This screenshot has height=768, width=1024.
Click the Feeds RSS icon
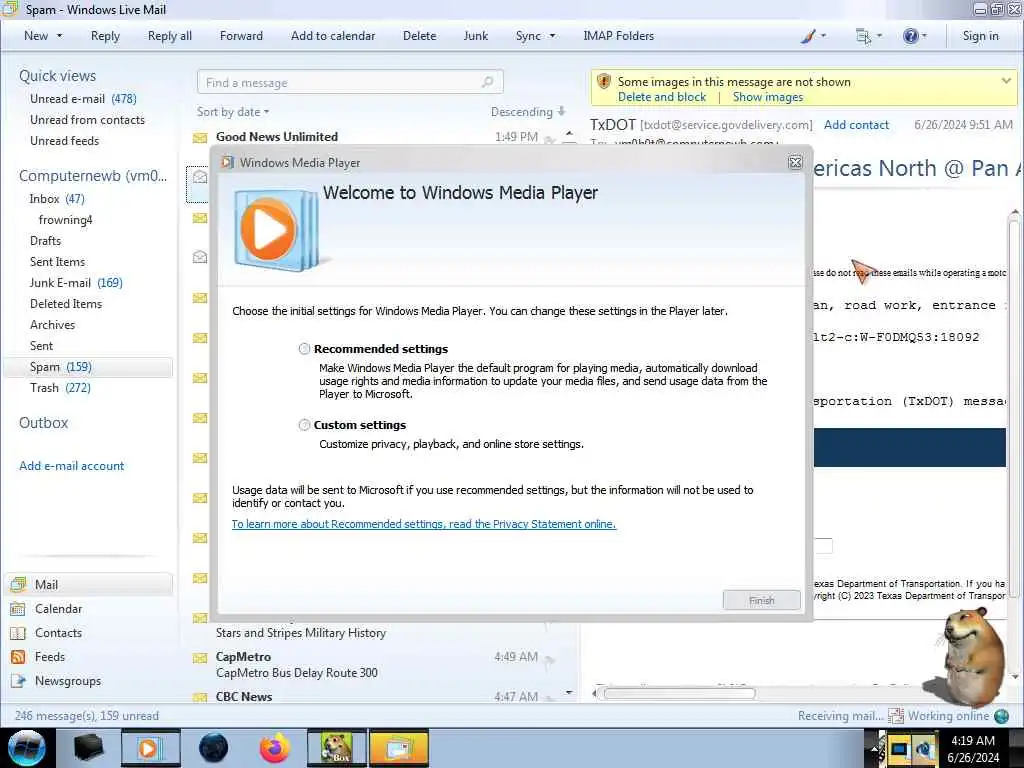[18, 657]
